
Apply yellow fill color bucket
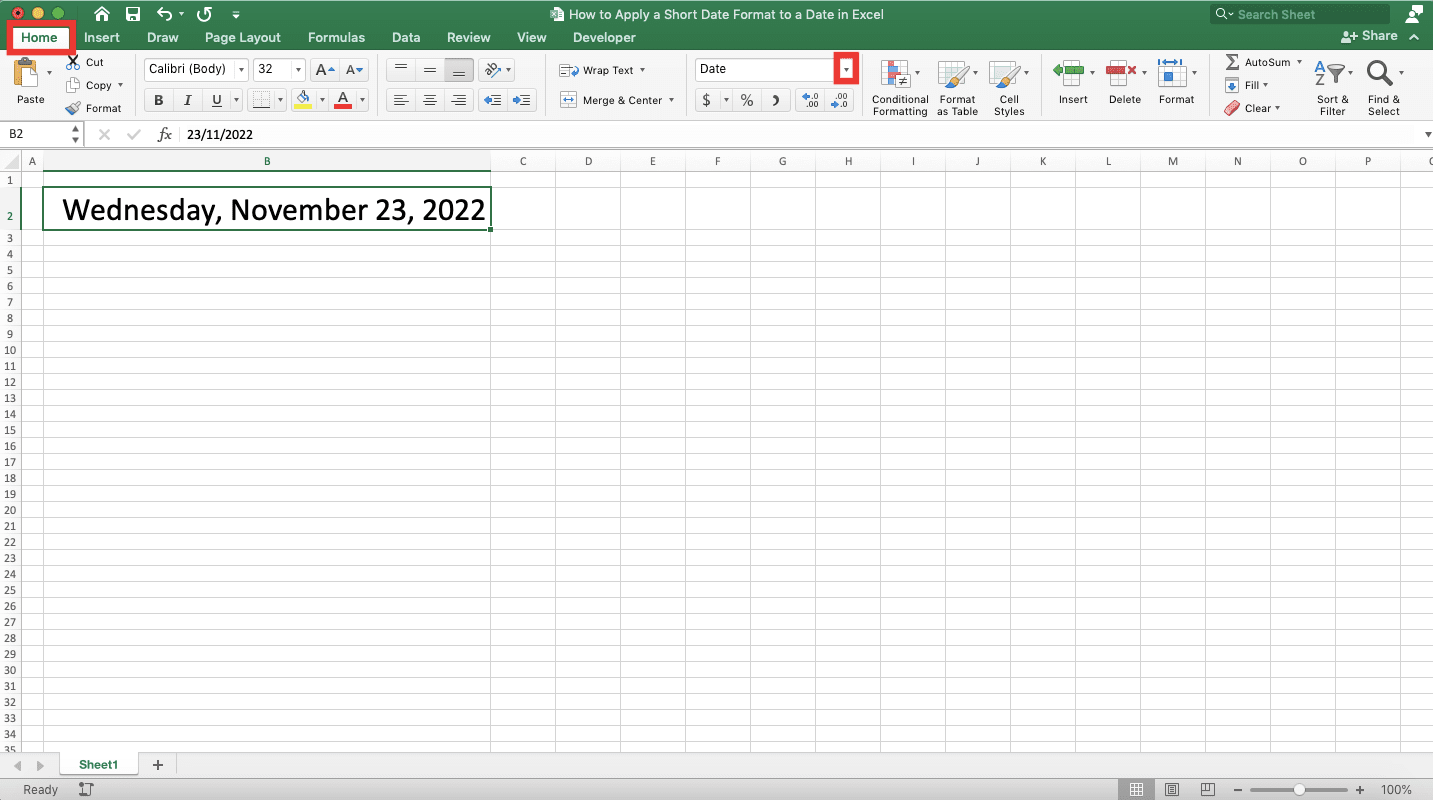click(x=304, y=100)
